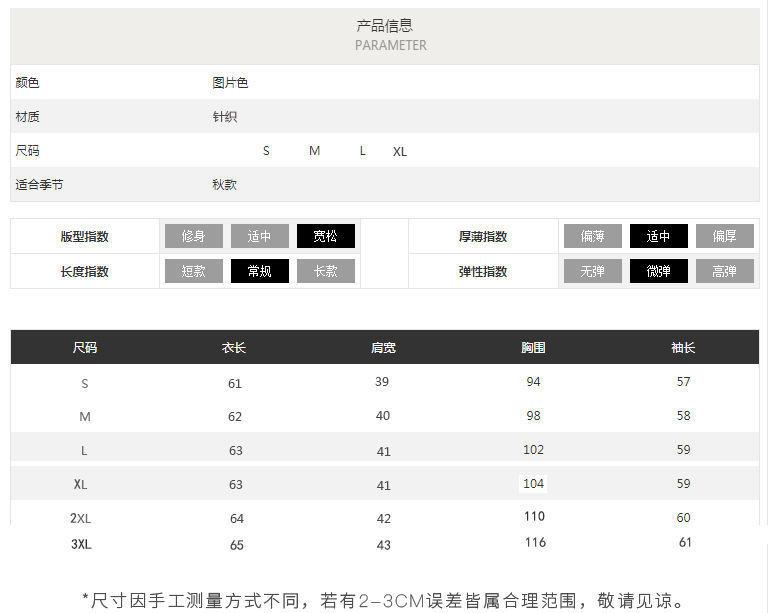Click size M in the 尺码 parameter row
768x613 pixels.
(x=314, y=151)
